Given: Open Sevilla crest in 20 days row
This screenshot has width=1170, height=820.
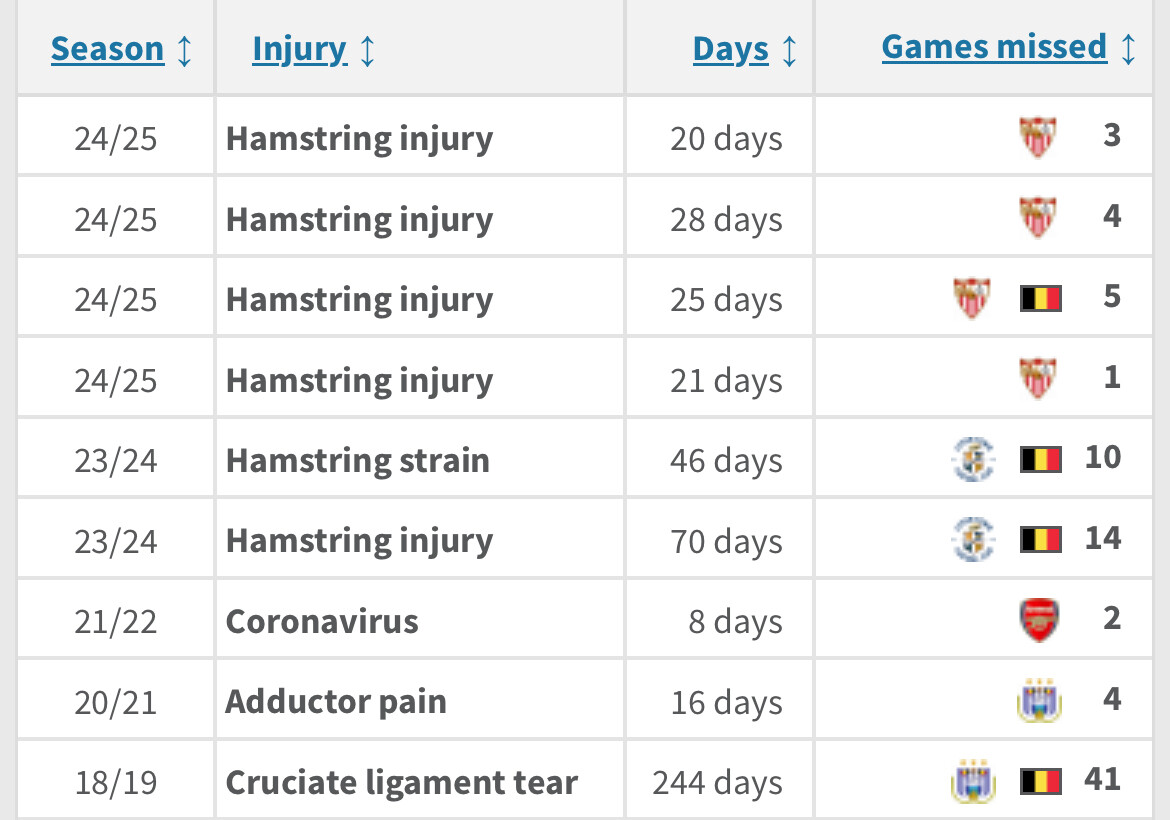Looking at the screenshot, I should point(1038,137).
